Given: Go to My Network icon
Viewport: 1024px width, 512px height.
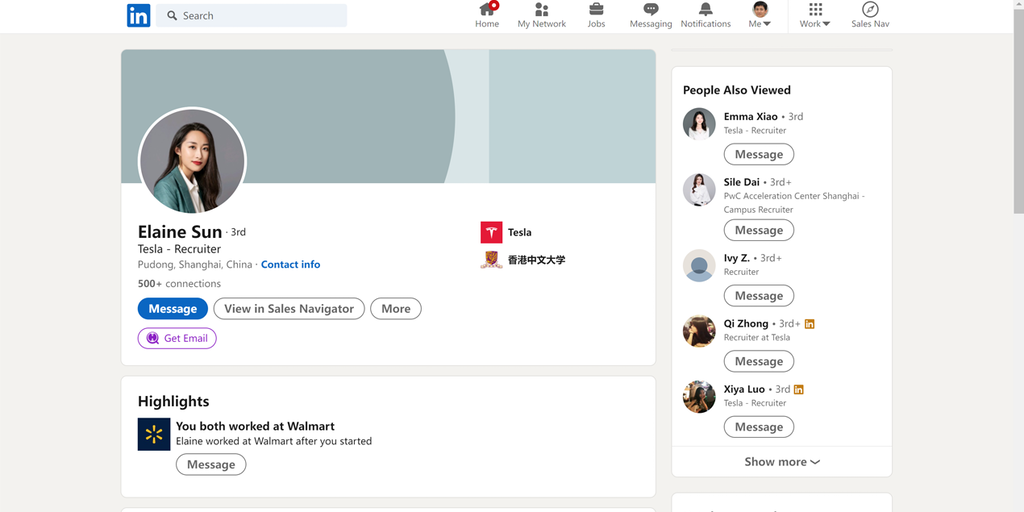Looking at the screenshot, I should 541,10.
